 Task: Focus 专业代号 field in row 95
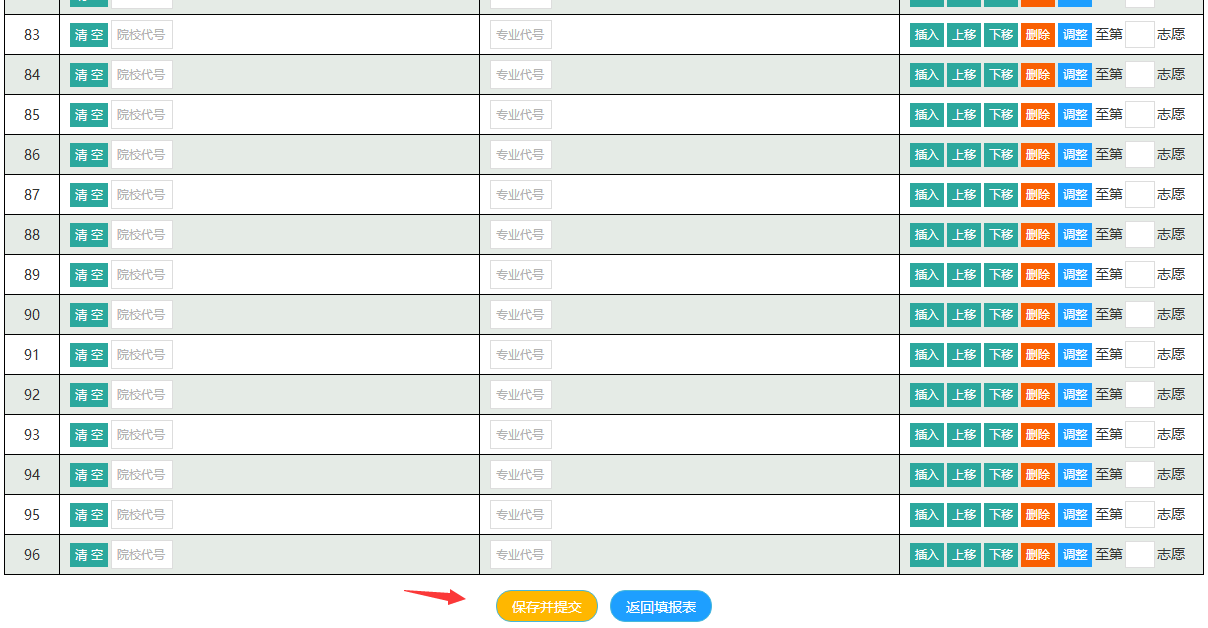pos(521,515)
